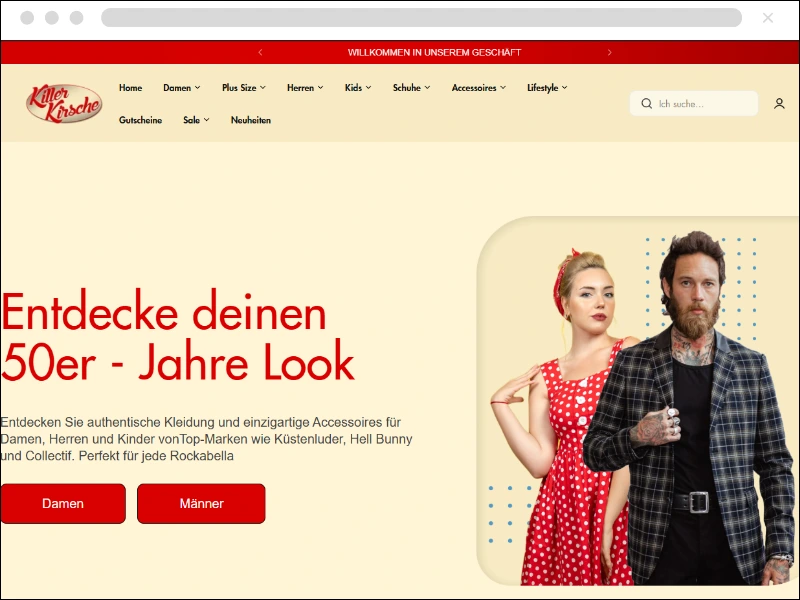The image size is (800, 600).
Task: Open the Schuhe menu
Action: [407, 88]
